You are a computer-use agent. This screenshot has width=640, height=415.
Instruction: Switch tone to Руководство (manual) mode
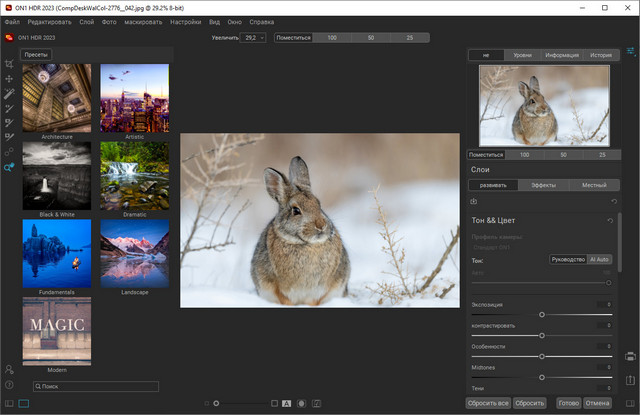tap(568, 260)
